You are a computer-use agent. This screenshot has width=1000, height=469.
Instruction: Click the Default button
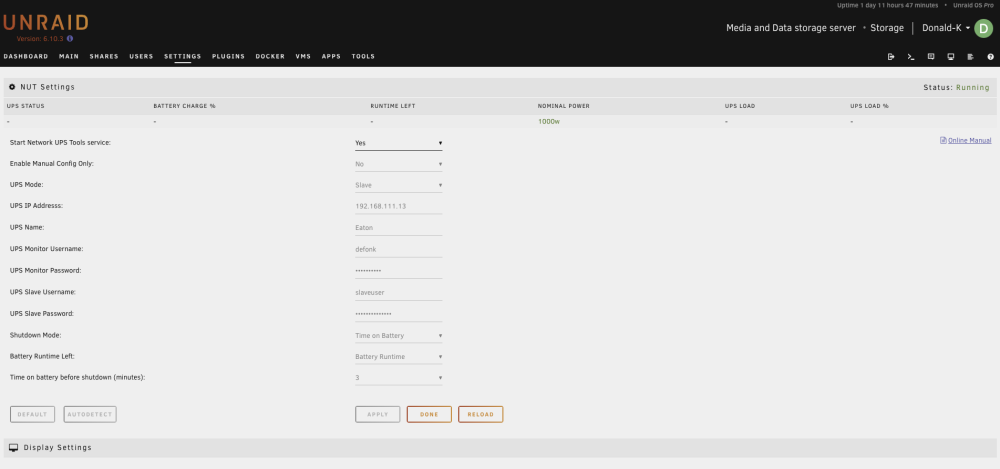(33, 414)
